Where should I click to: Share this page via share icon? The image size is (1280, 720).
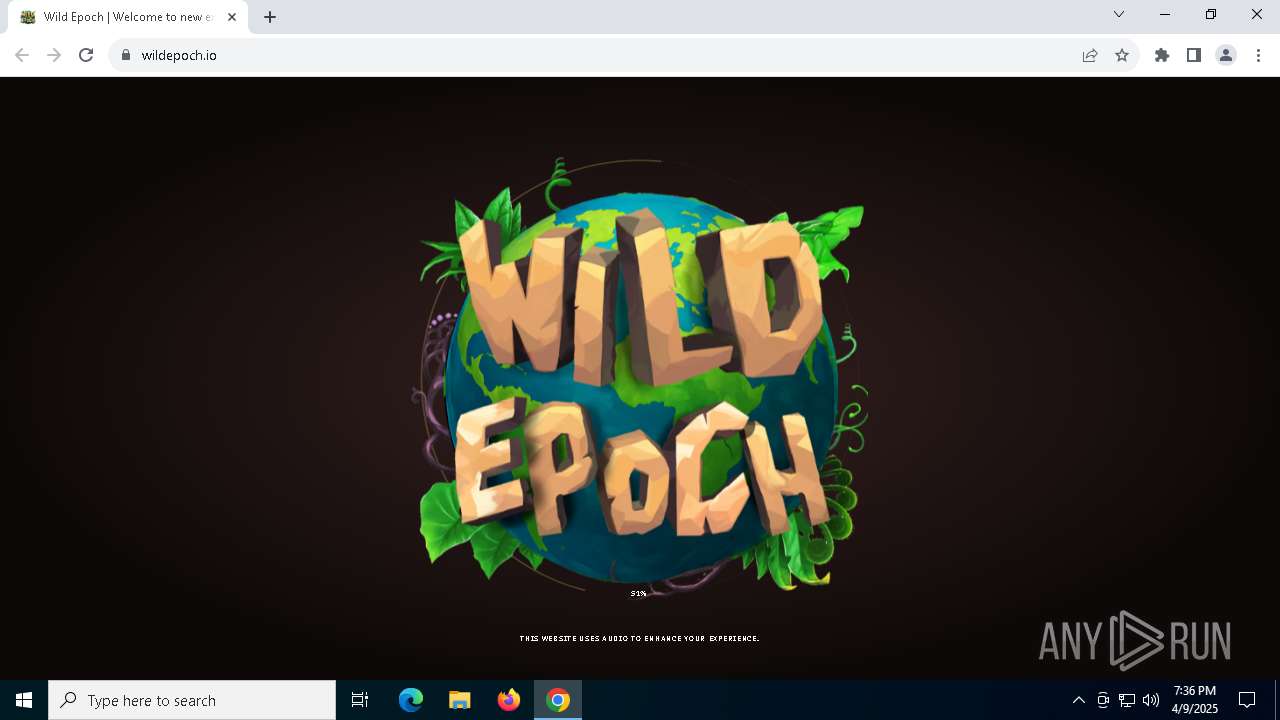tap(1090, 55)
